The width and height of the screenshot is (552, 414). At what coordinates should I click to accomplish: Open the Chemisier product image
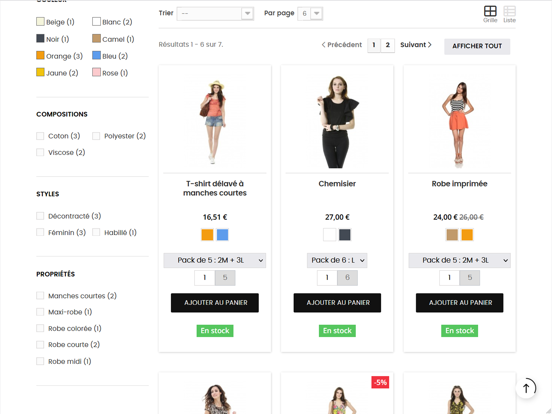coord(337,121)
